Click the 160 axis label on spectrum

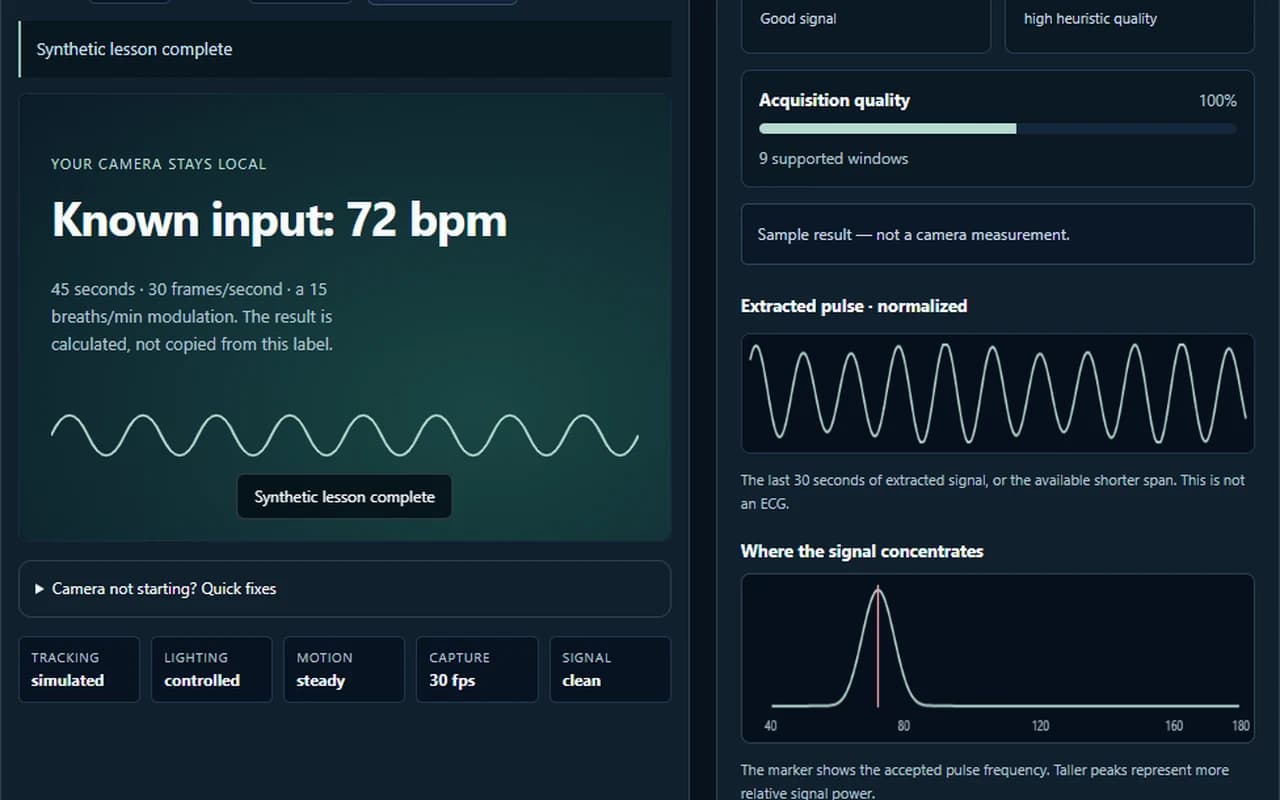point(1174,726)
